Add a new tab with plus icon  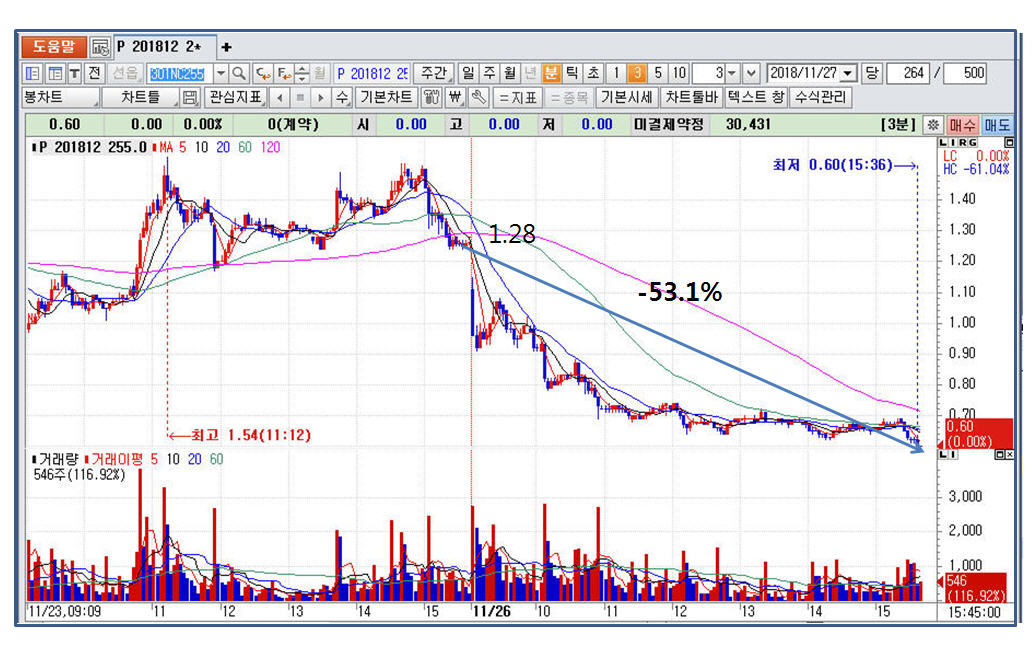coord(226,47)
